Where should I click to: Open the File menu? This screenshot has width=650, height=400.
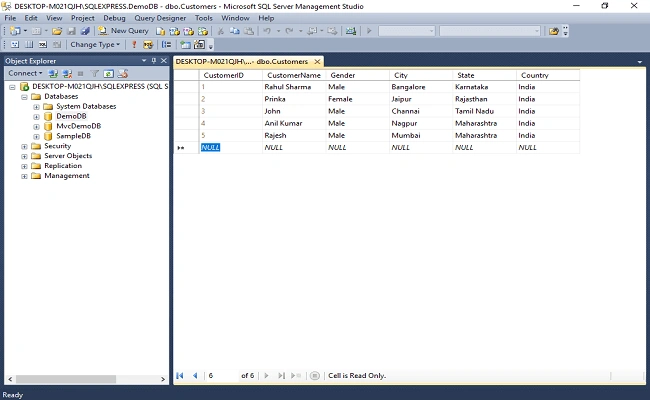(10, 18)
